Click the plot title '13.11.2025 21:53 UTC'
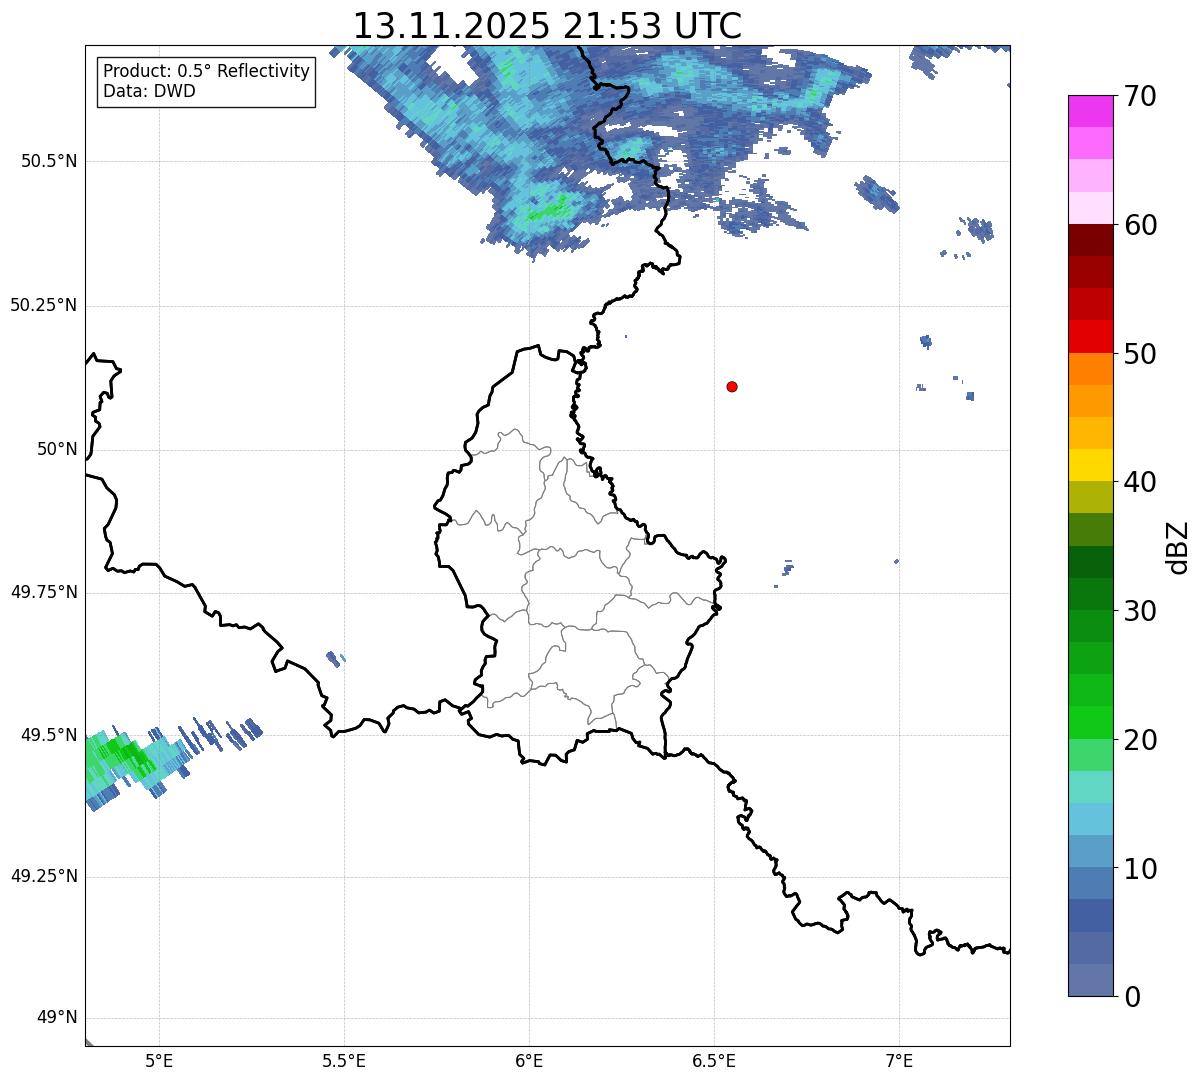 [x=547, y=26]
